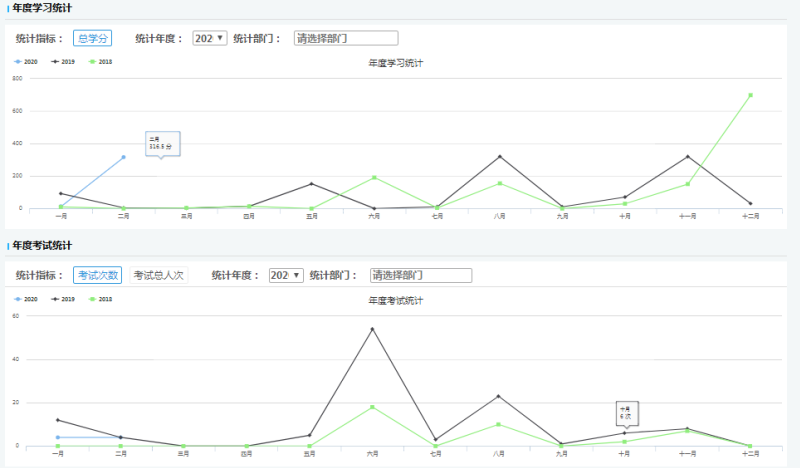Viewport: 800px width, 468px height.
Task: Click the 2020 February point in the study chart
Action: (x=123, y=157)
